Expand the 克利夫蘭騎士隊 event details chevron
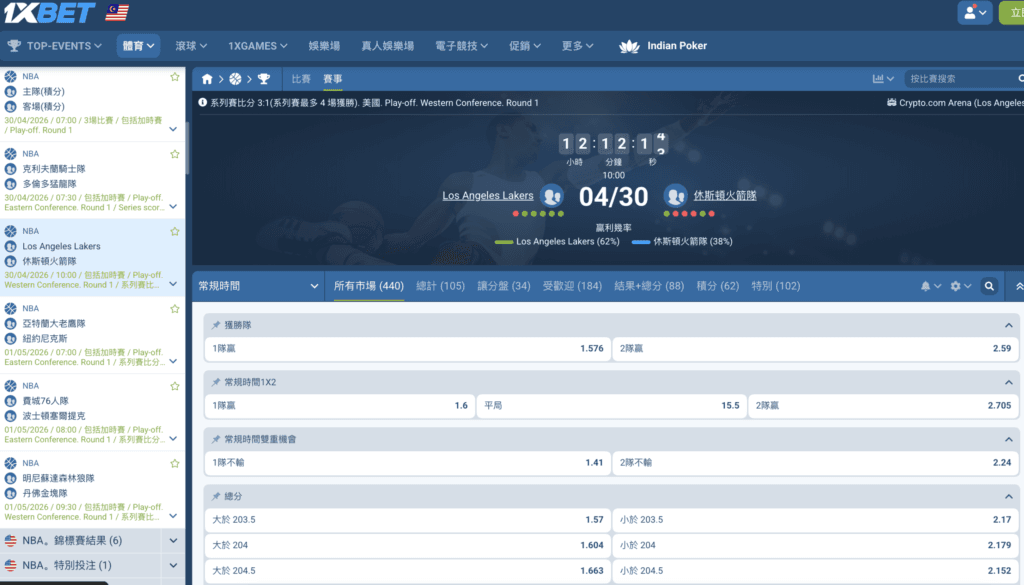Viewport: 1024px width, 585px height. coord(173,207)
